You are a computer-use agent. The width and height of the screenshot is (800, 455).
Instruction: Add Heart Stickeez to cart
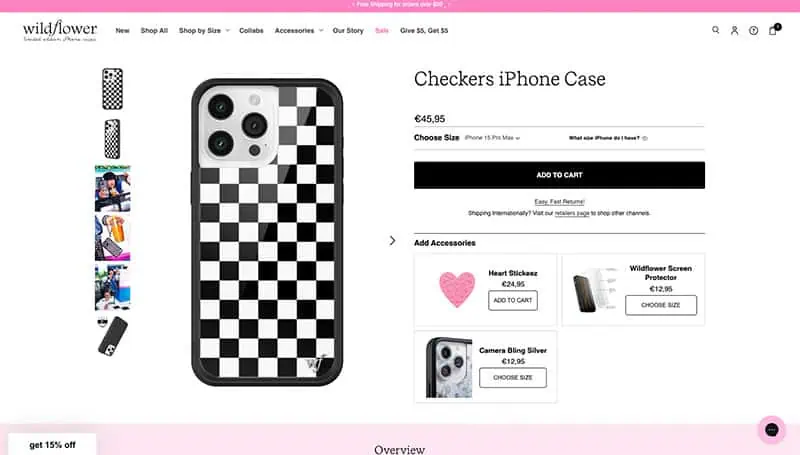coord(513,300)
